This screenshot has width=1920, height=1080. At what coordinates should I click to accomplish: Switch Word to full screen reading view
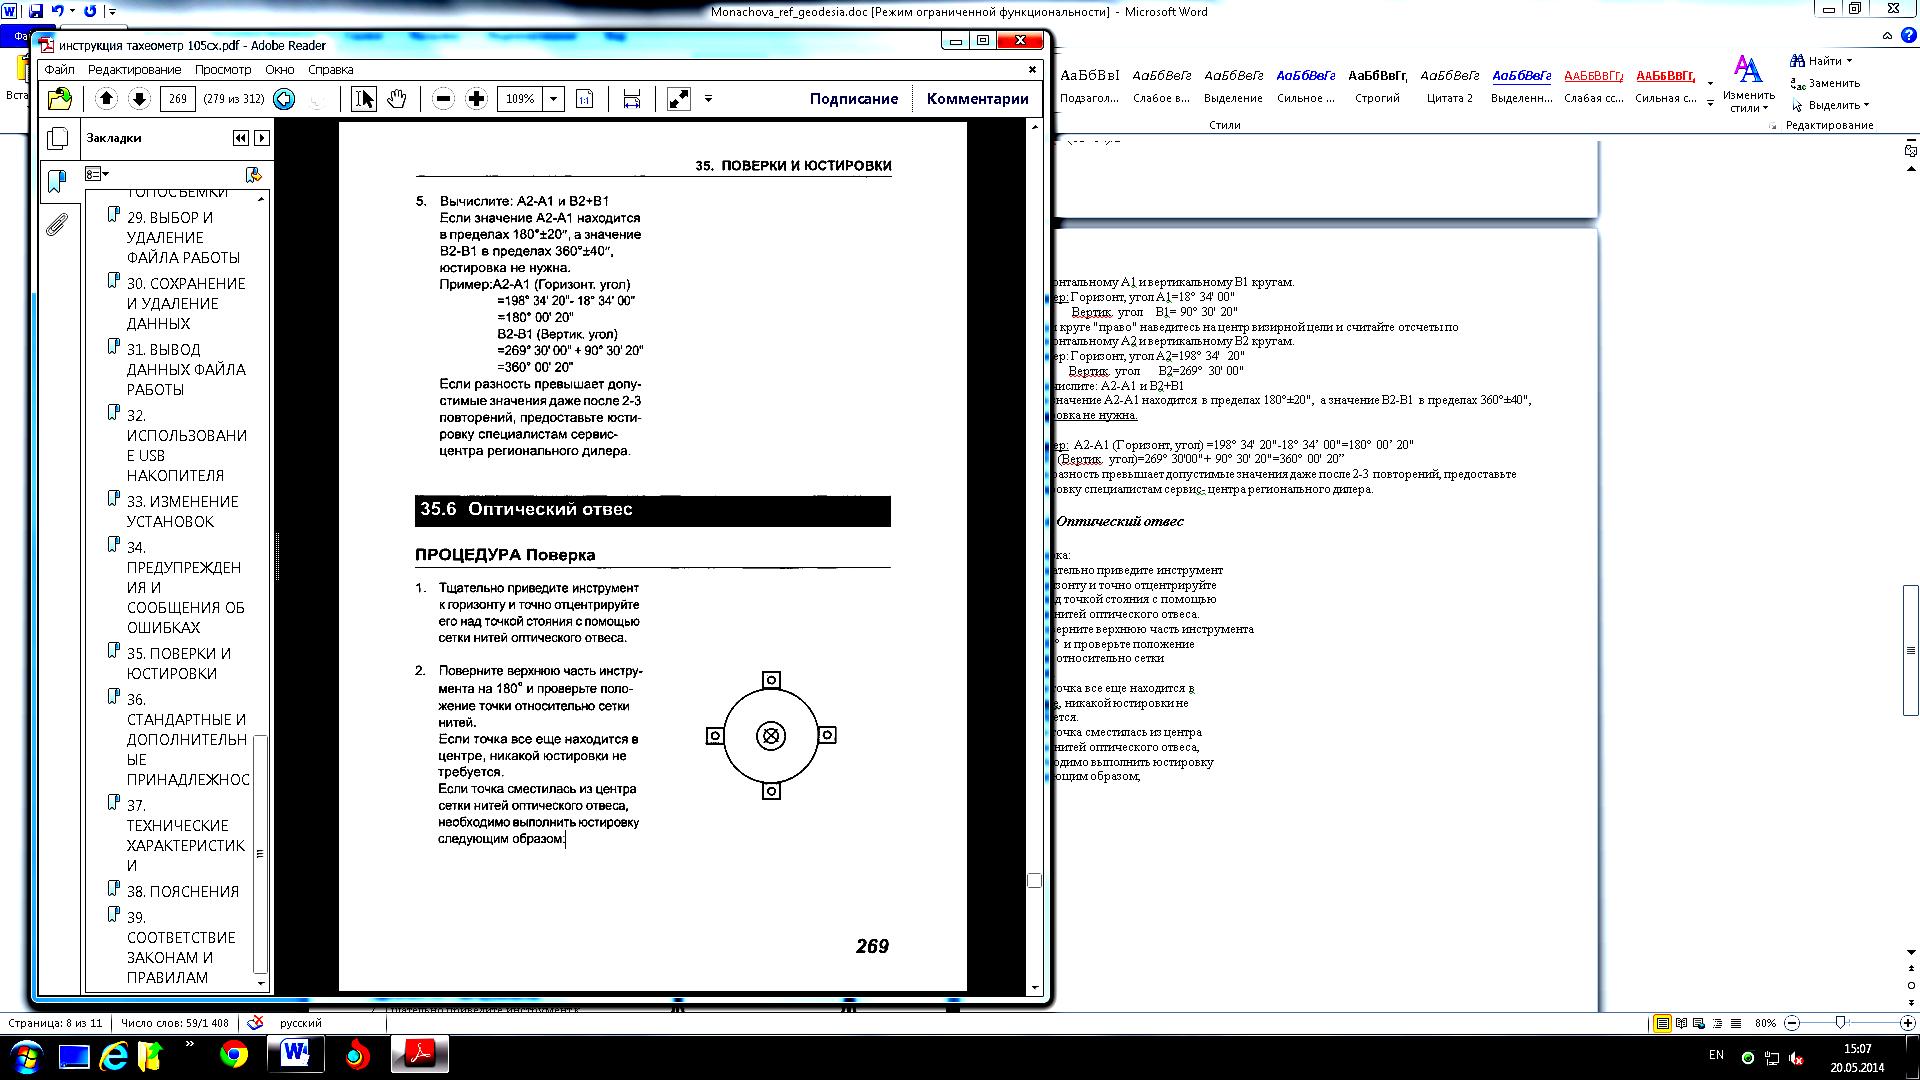coord(1681,1023)
